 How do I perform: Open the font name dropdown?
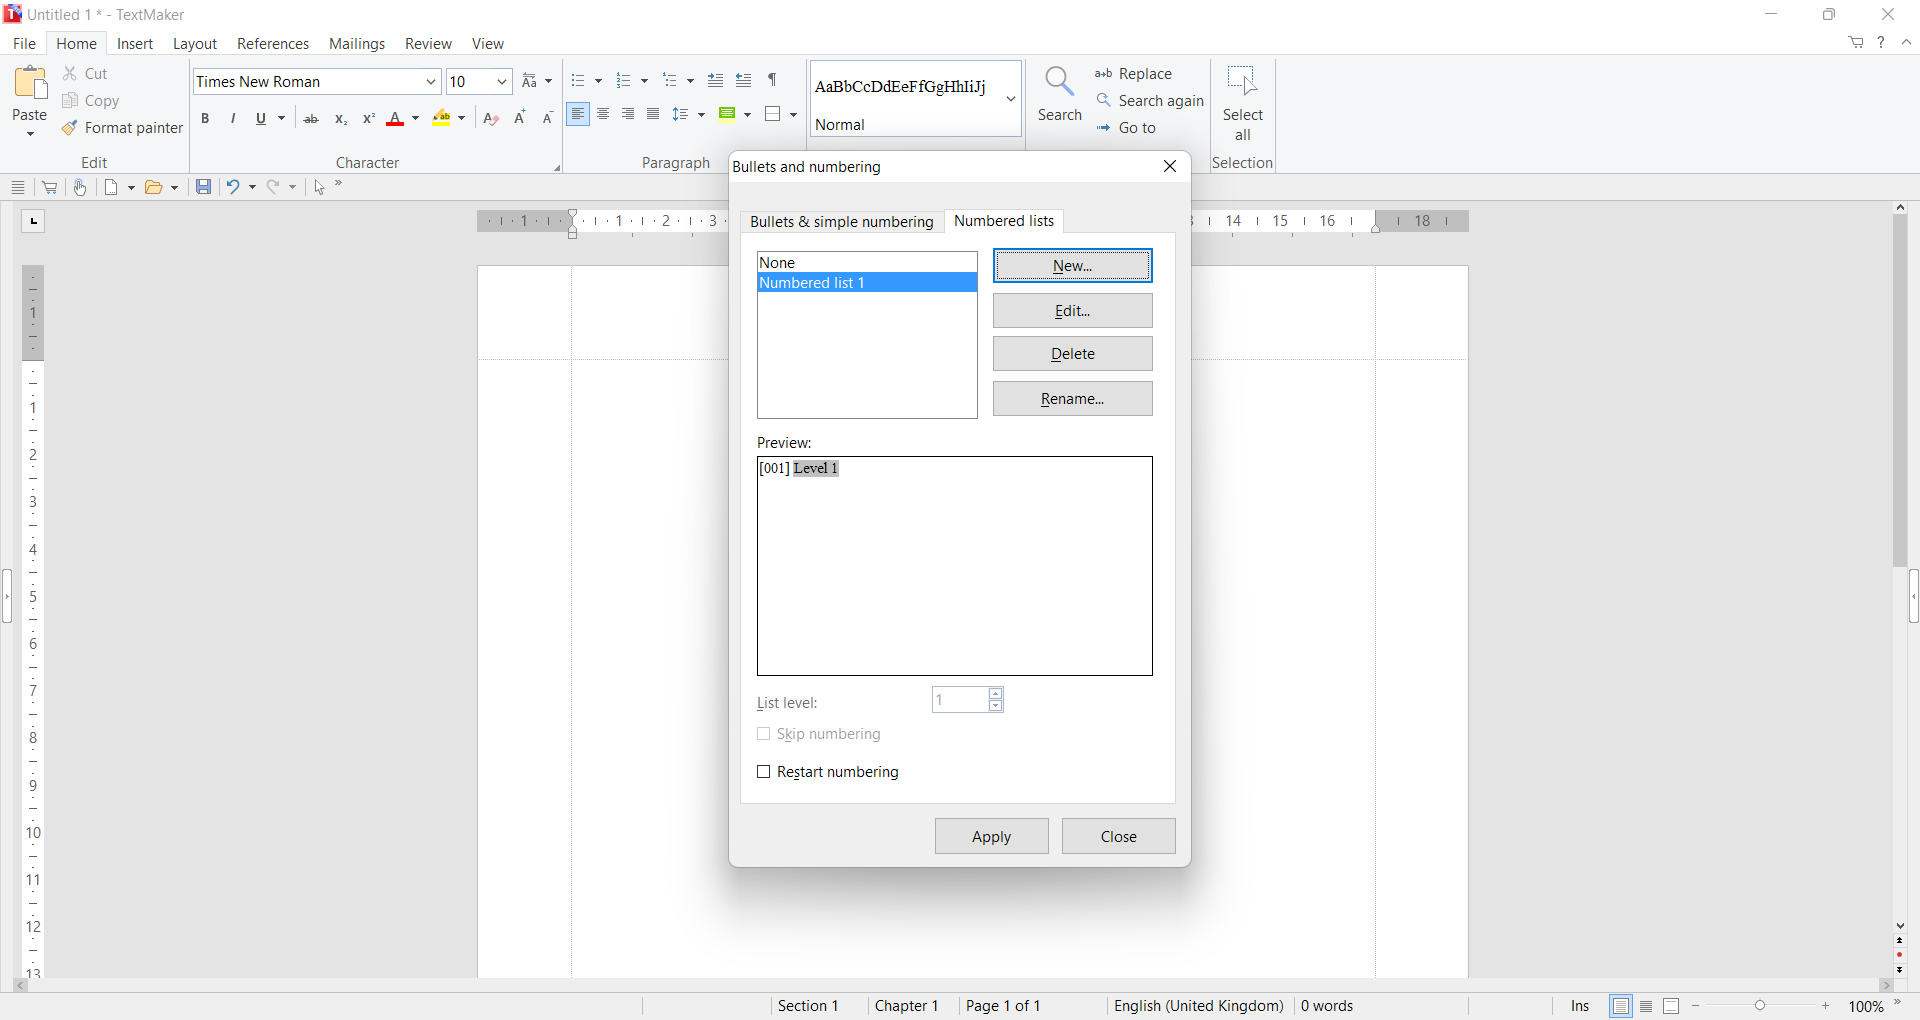click(x=431, y=82)
